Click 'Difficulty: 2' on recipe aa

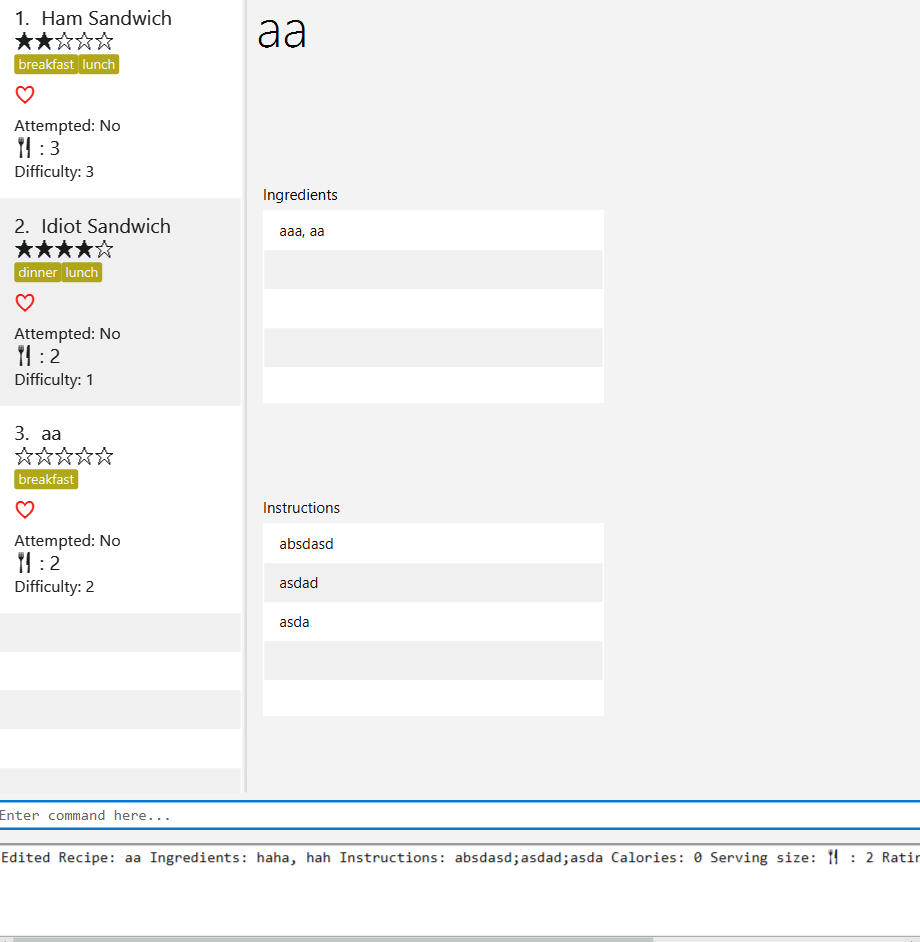click(54, 587)
